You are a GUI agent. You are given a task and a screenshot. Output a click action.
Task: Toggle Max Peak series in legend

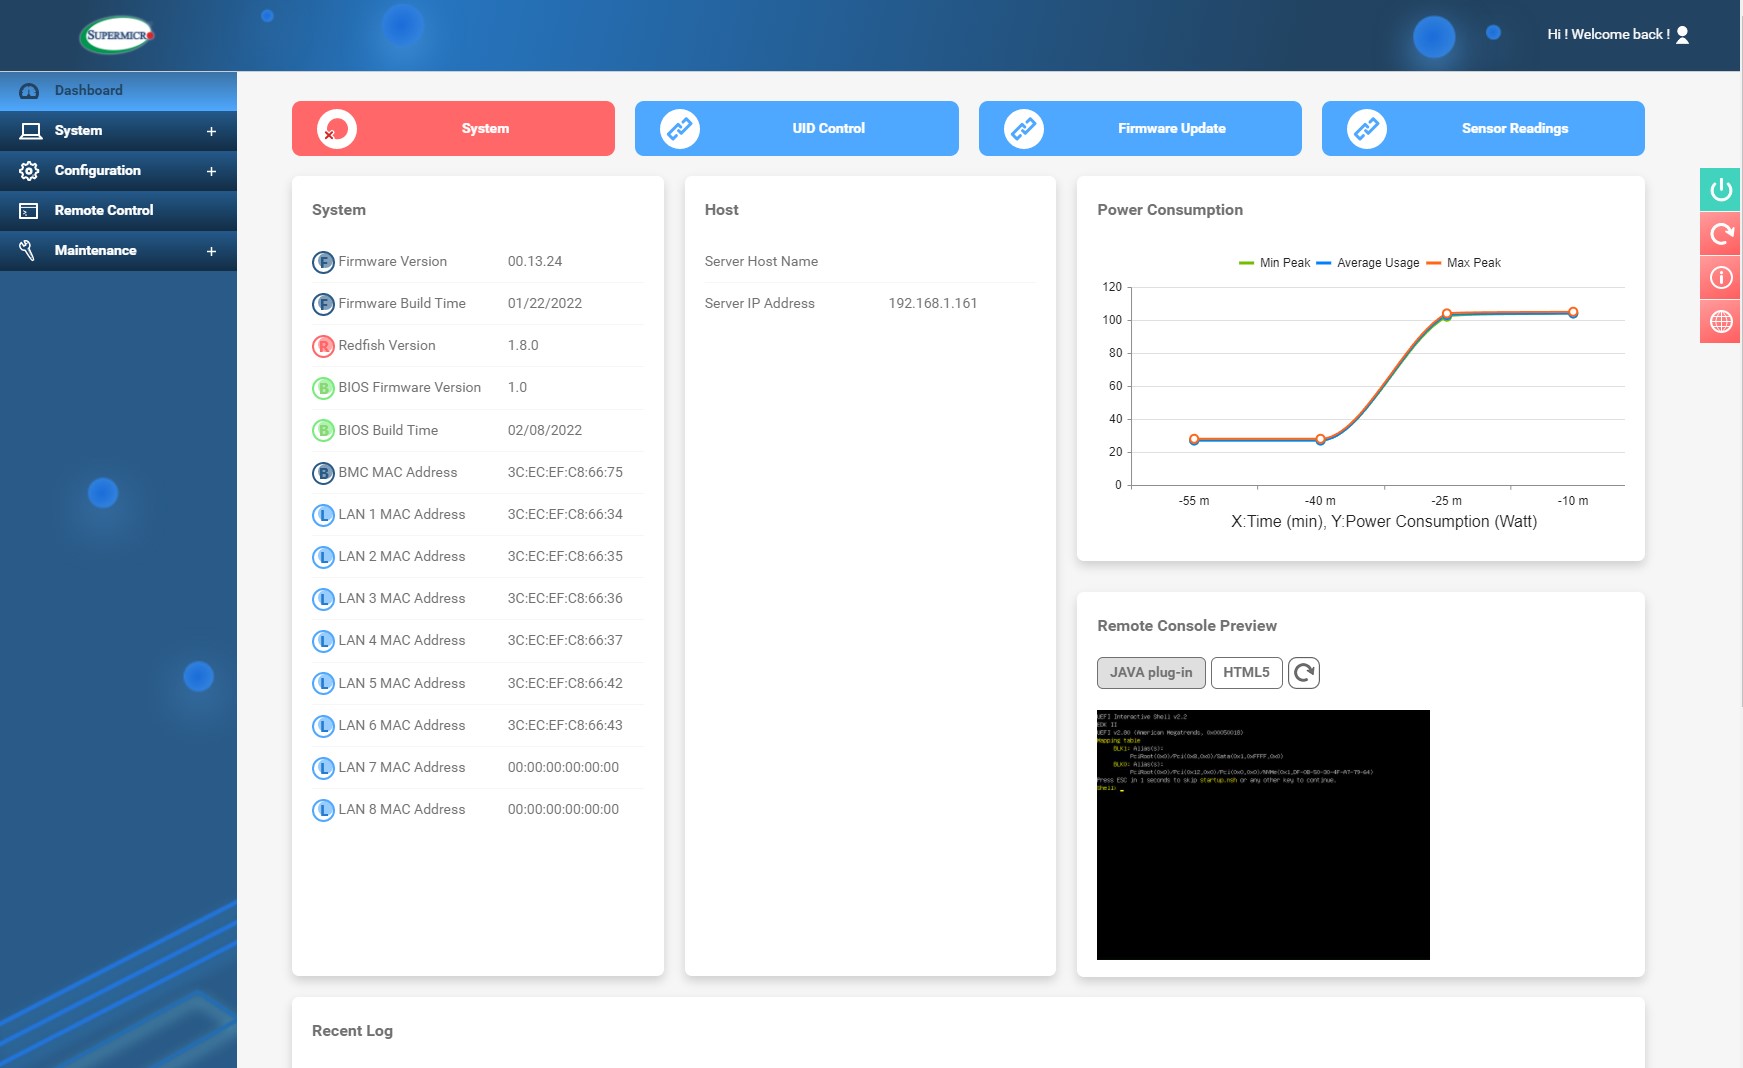pos(1463,263)
